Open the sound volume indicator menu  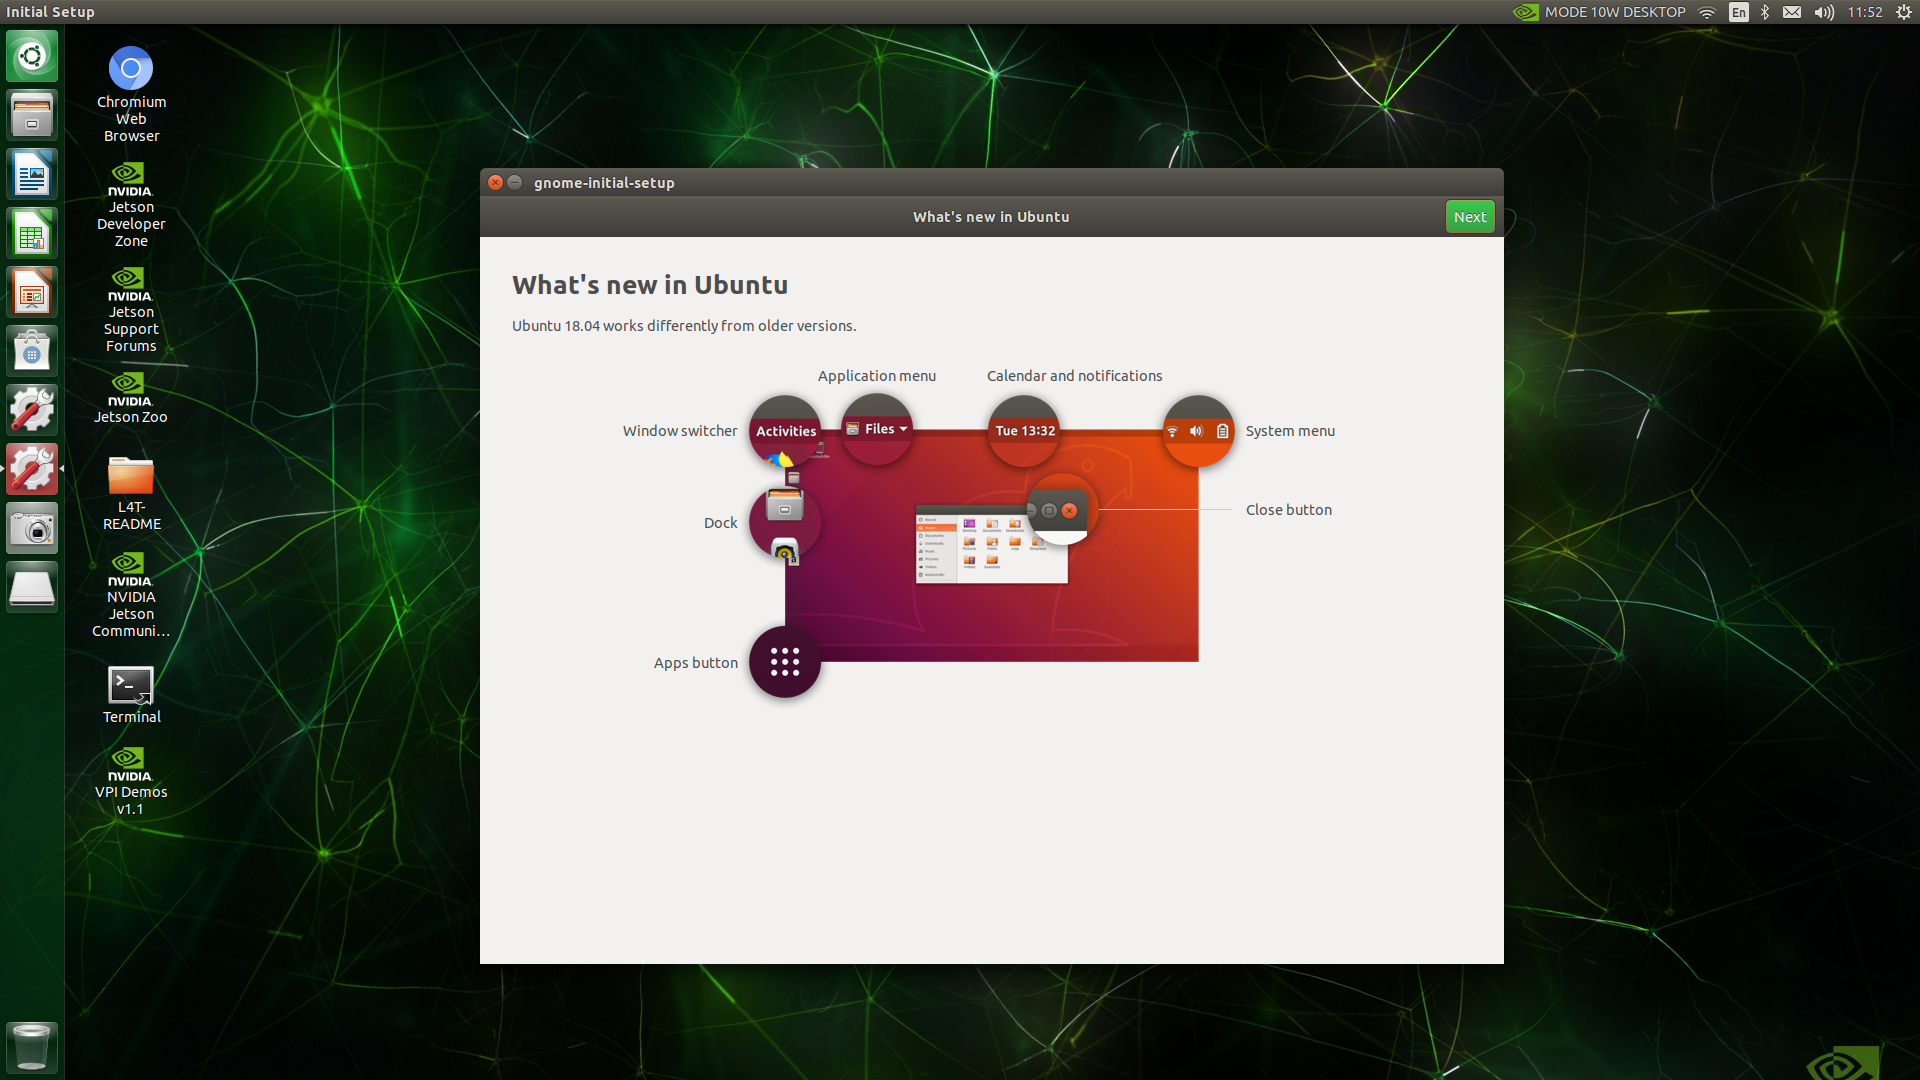pyautogui.click(x=1824, y=12)
